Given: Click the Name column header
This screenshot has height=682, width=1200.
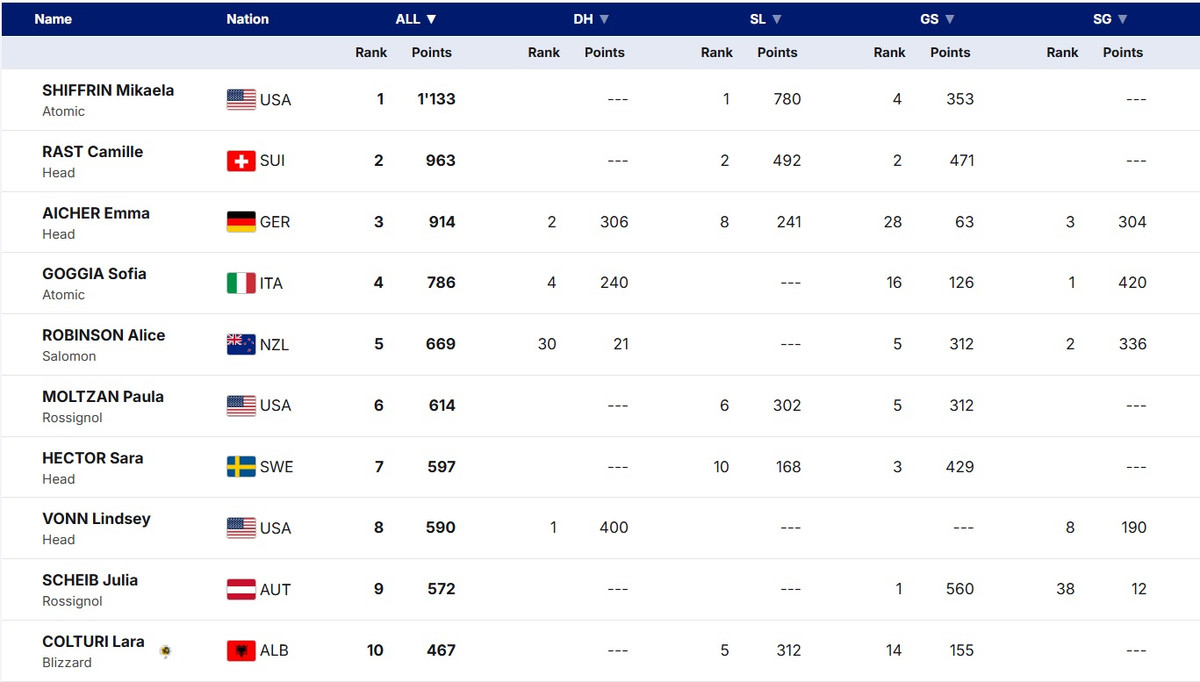Looking at the screenshot, I should pyautogui.click(x=53, y=19).
